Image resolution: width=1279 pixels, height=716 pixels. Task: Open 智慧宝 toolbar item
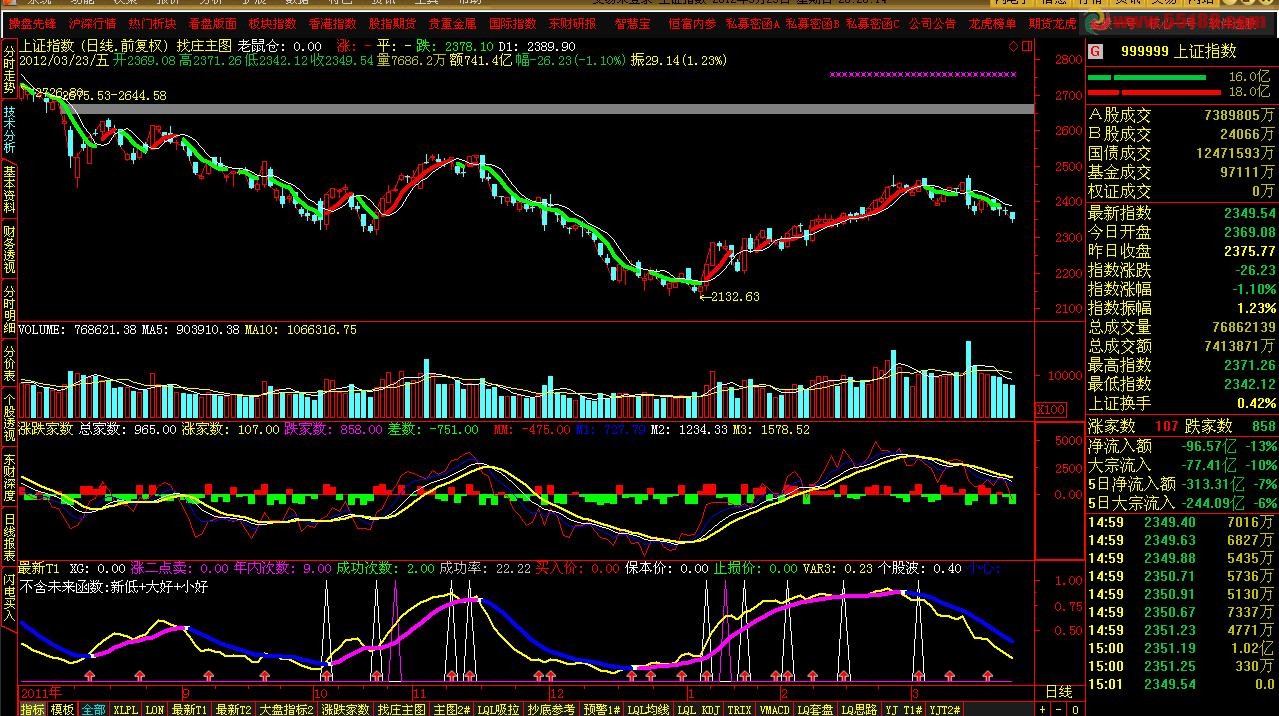click(x=632, y=23)
